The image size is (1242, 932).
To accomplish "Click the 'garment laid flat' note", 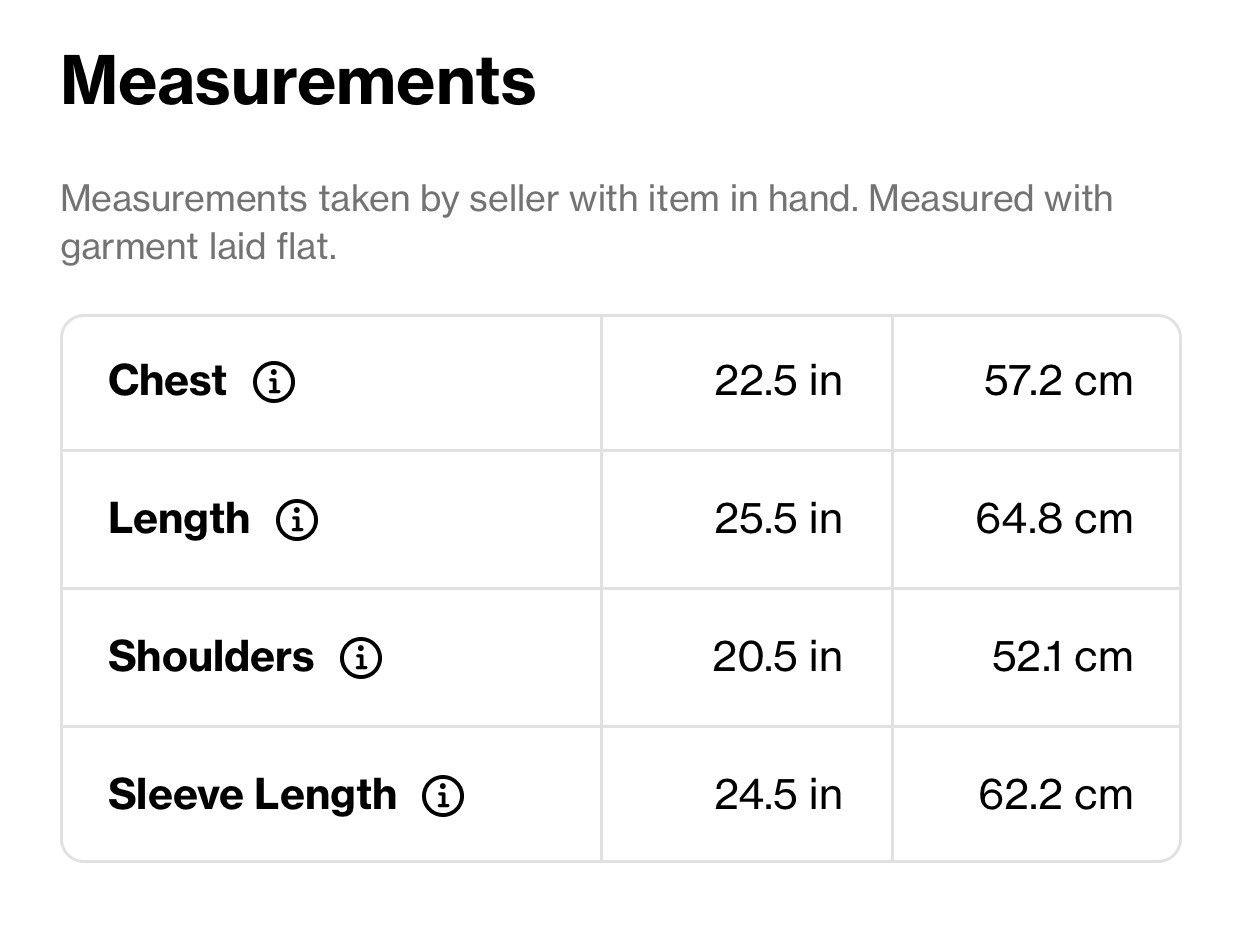I will point(198,246).
